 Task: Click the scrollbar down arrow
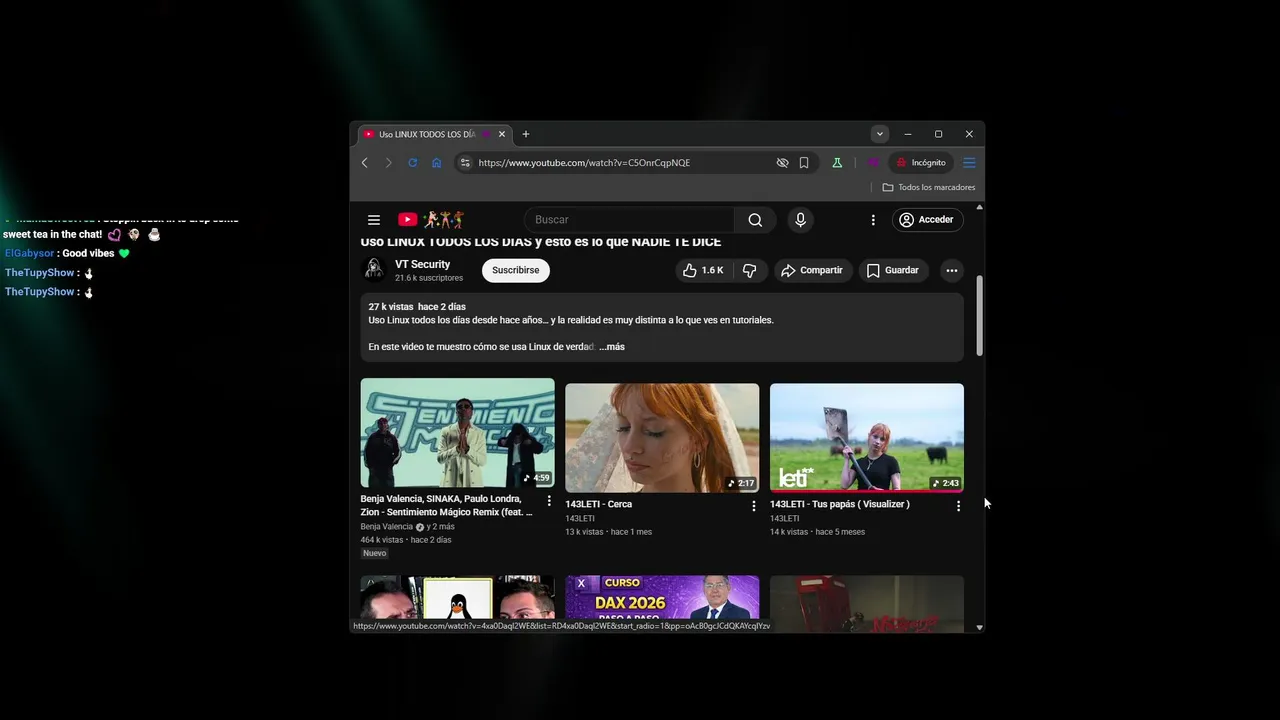[980, 628]
